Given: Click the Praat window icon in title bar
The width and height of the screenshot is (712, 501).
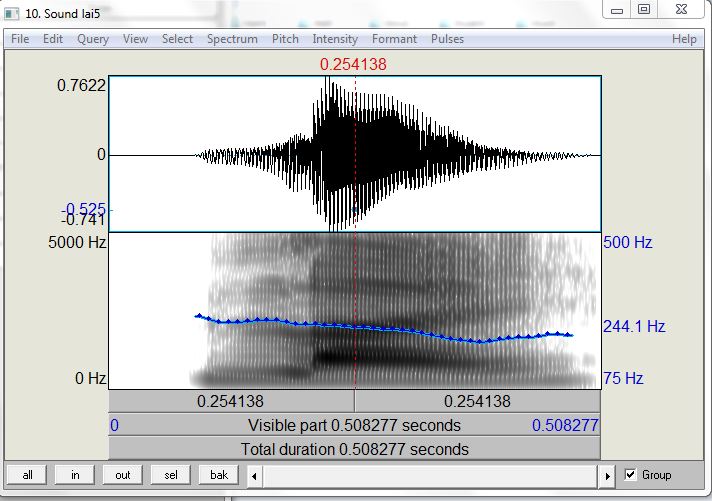Looking at the screenshot, I should 11,14.
